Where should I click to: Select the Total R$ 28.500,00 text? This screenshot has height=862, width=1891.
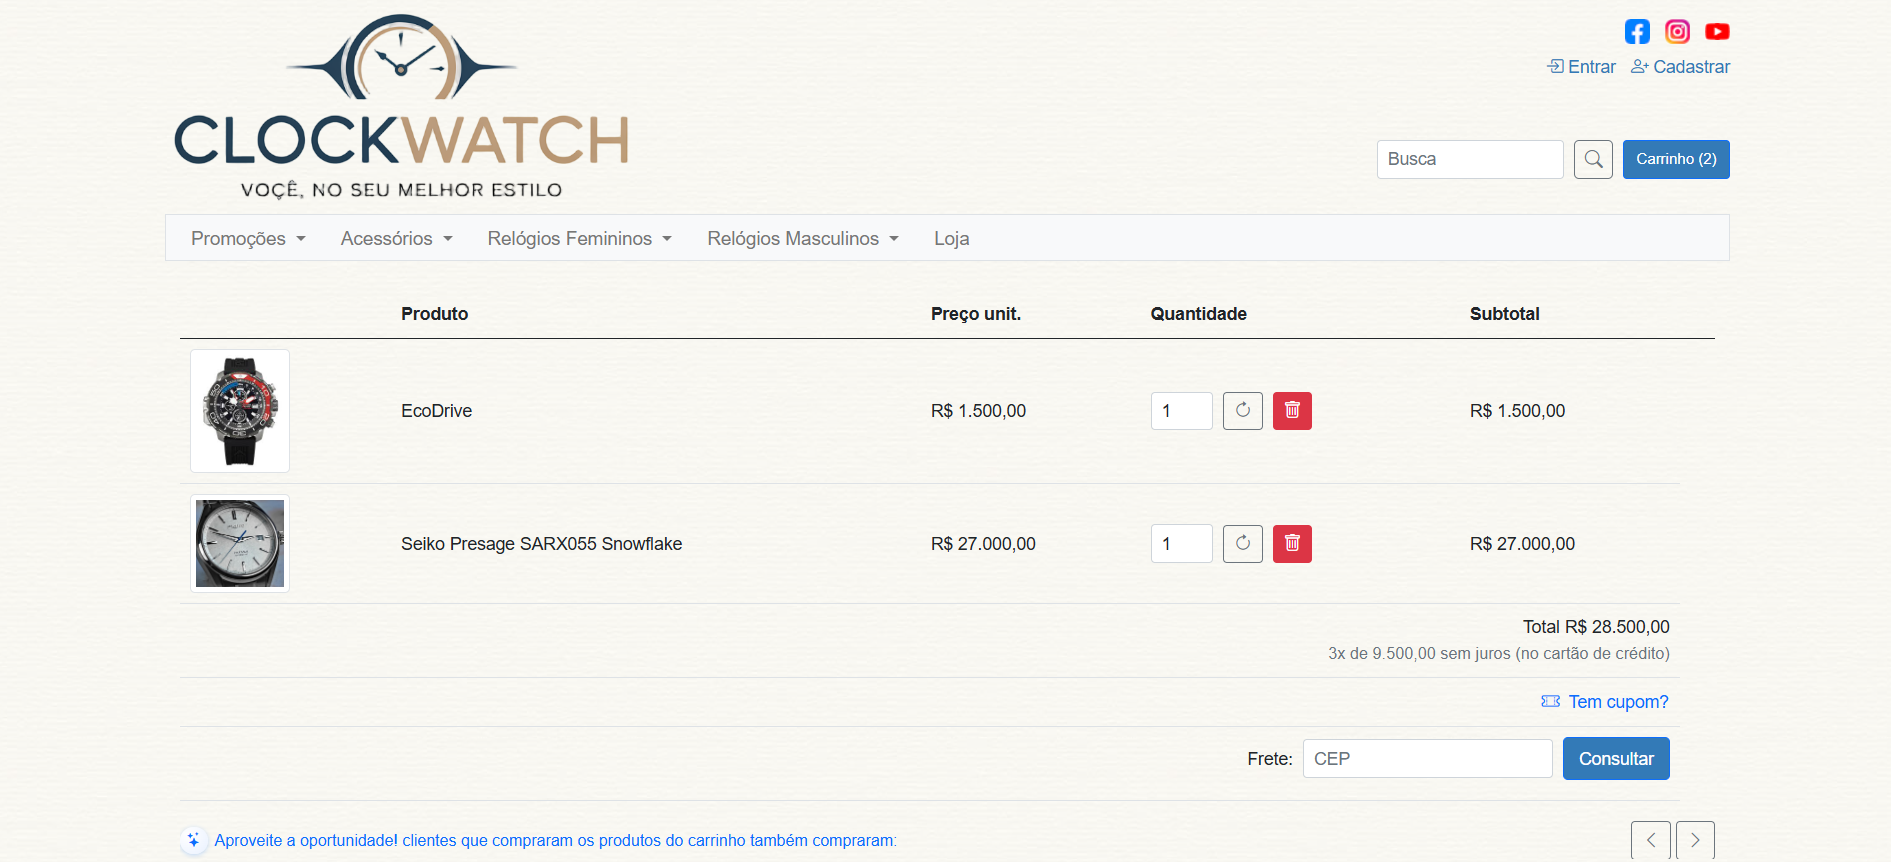1596,627
